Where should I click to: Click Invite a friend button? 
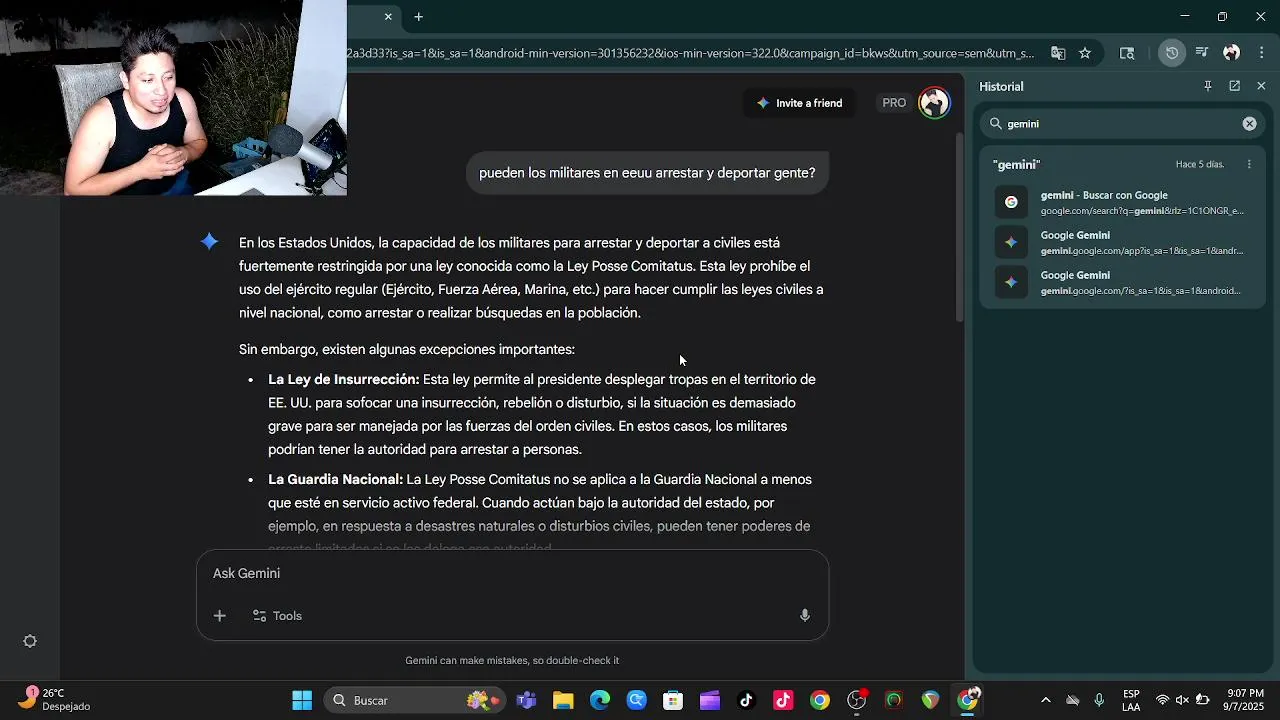coord(799,103)
